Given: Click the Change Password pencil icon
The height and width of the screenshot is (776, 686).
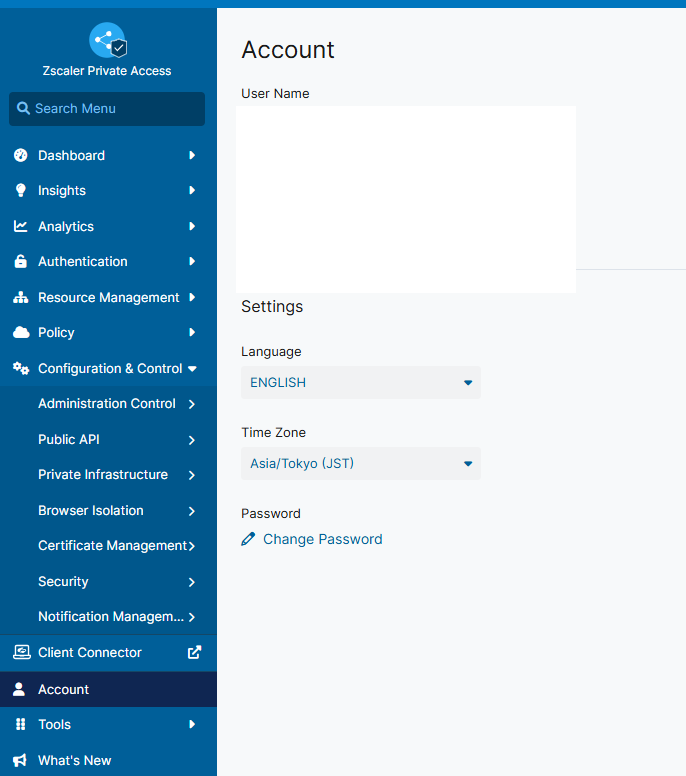Looking at the screenshot, I should (x=248, y=539).
